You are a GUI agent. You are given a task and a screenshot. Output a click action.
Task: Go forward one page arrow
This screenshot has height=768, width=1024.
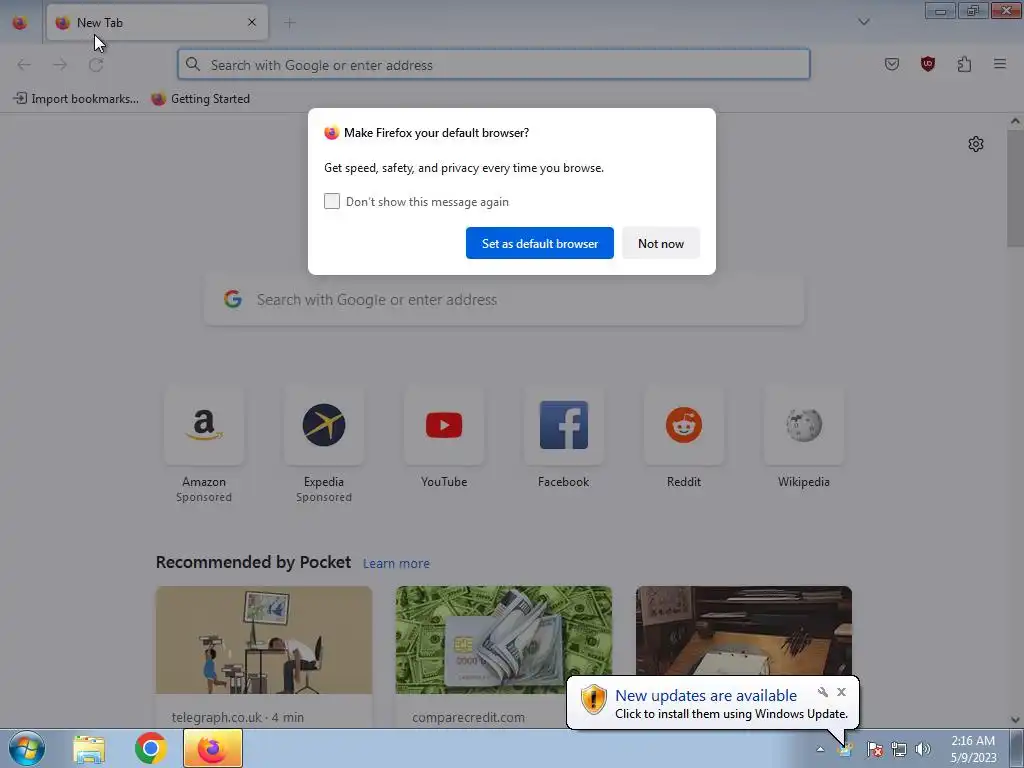60,65
